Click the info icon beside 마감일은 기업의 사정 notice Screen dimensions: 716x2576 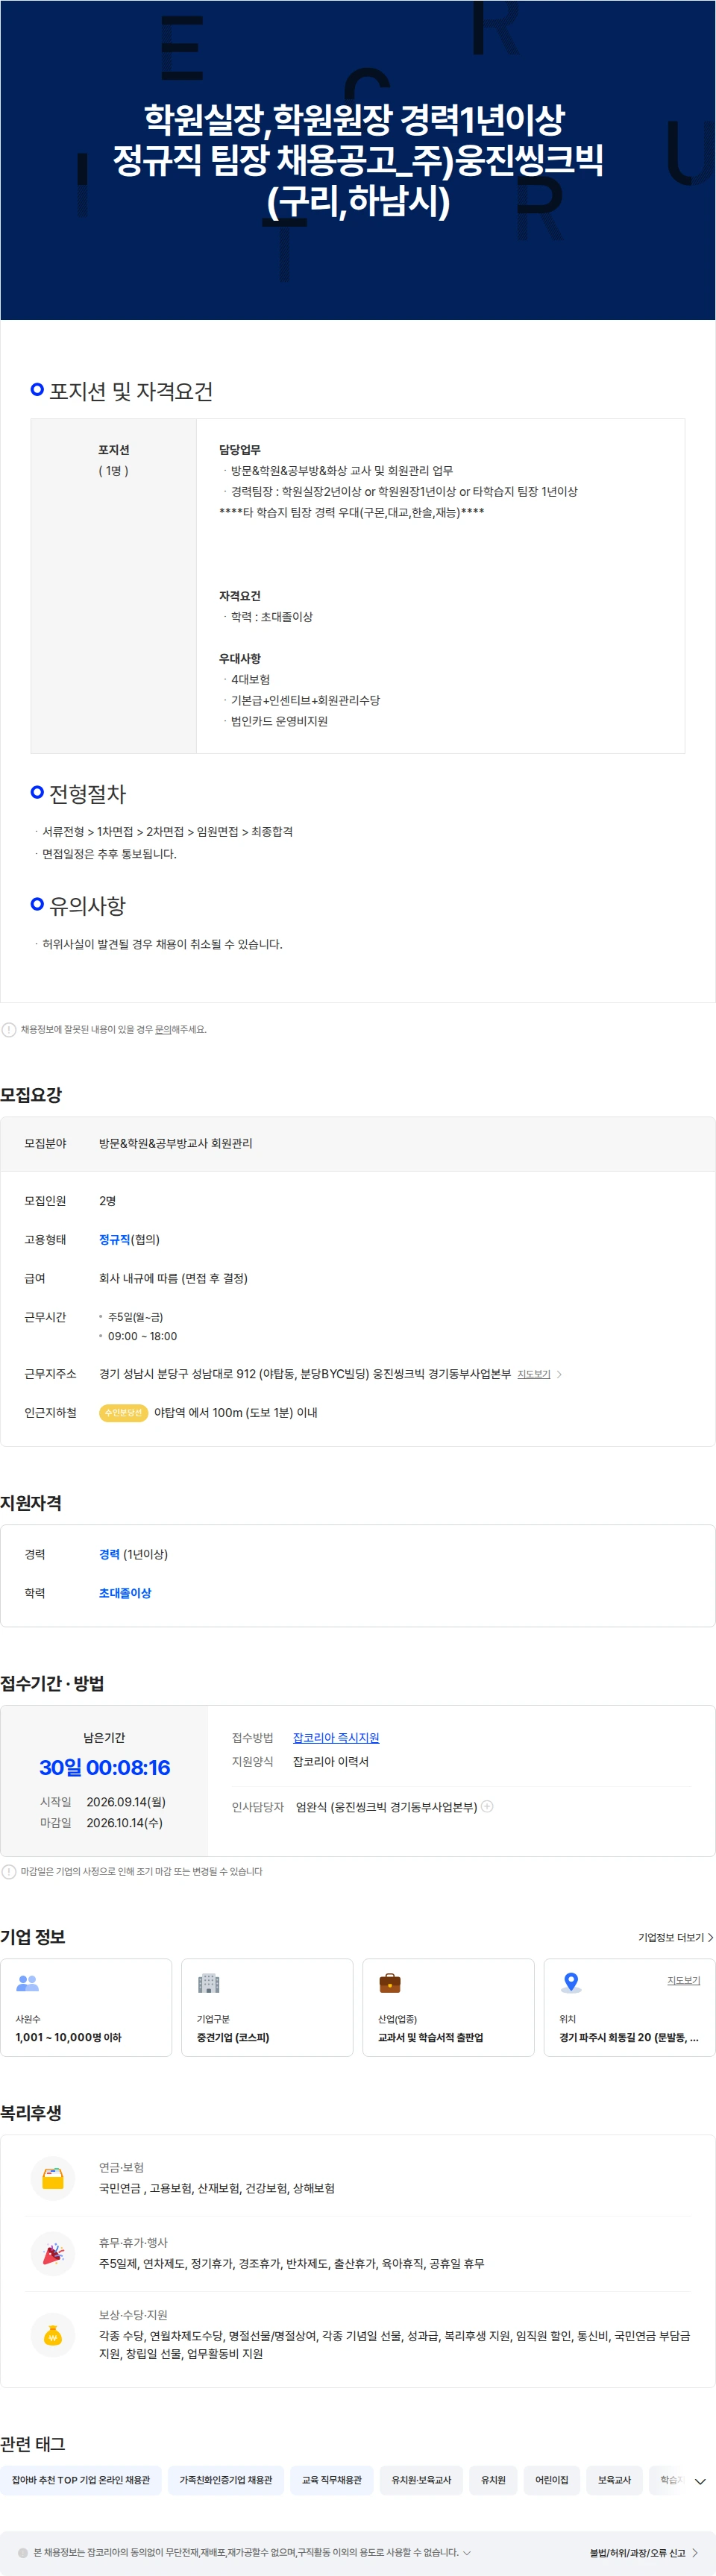click(x=9, y=1871)
